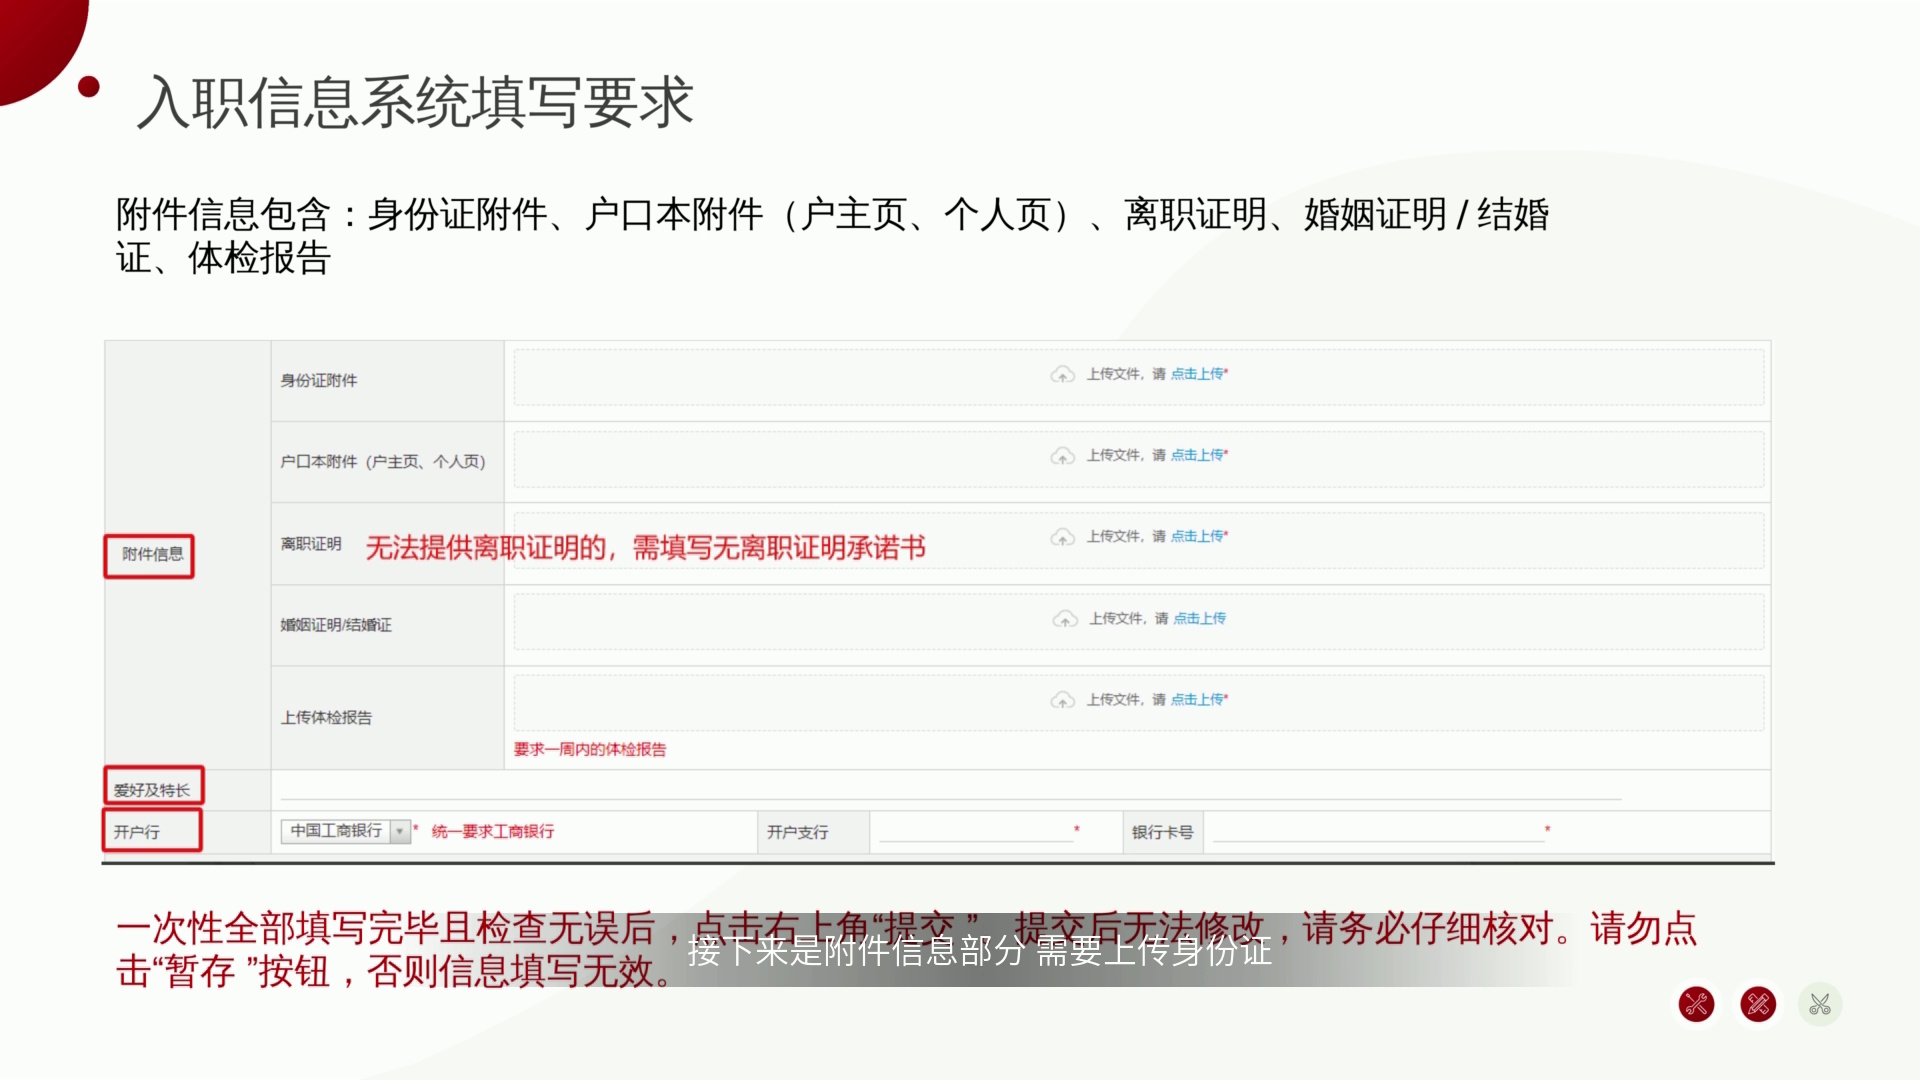Click the cloud upload icon for 离职证明
The image size is (1920, 1080).
1062,537
